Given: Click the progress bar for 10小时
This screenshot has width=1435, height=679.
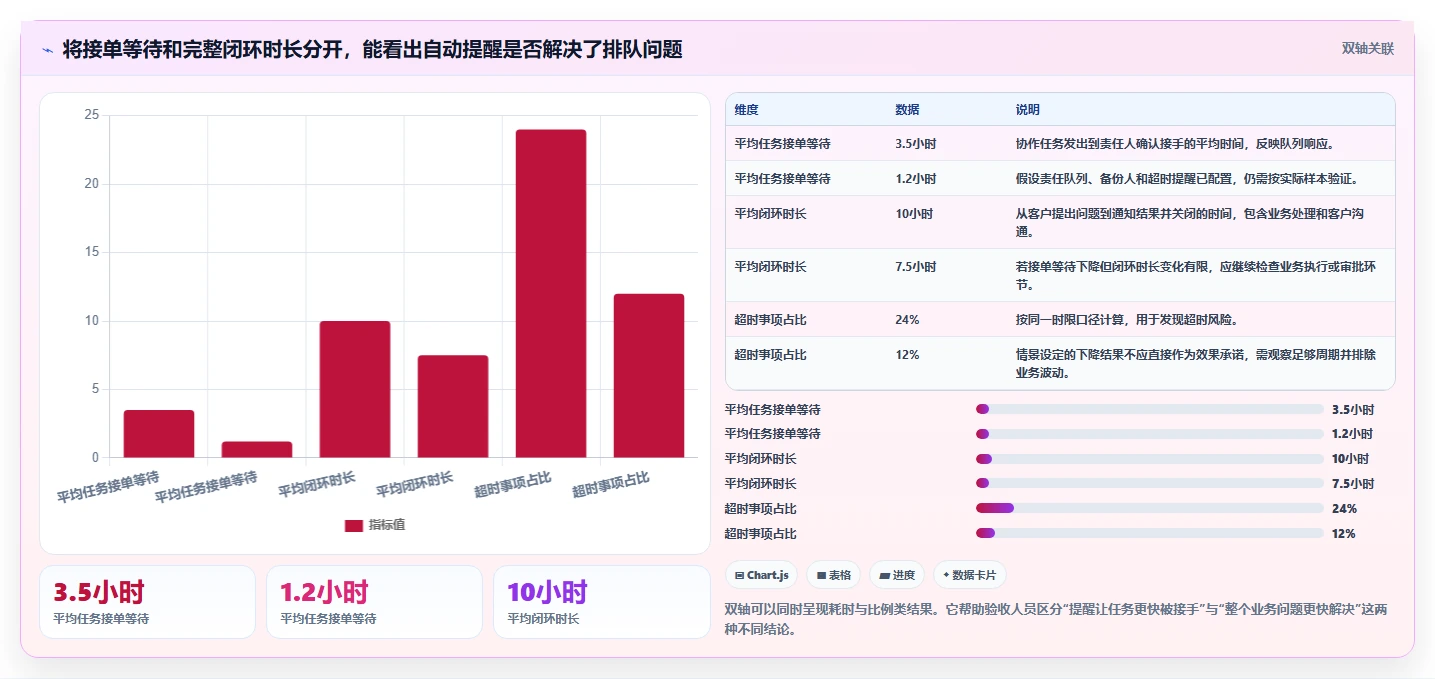Looking at the screenshot, I should [x=1150, y=459].
